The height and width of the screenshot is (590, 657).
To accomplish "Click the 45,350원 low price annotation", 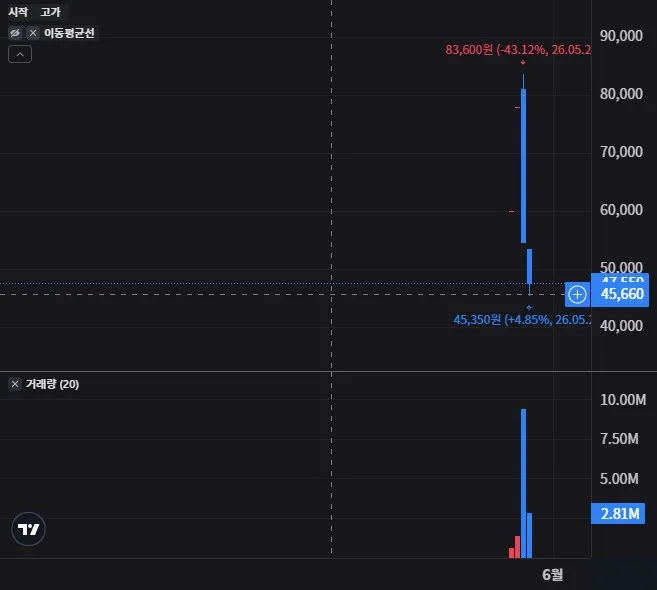I will 522,320.
